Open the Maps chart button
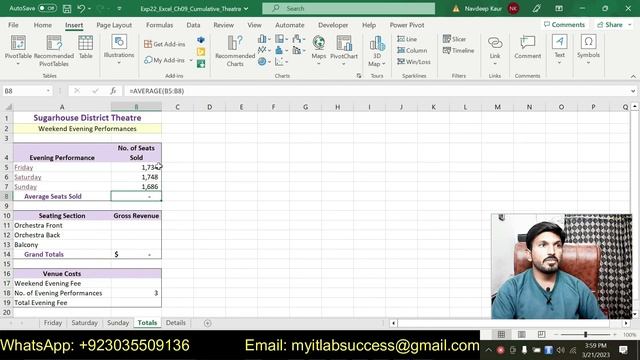This screenshot has width=640, height=360. click(x=318, y=50)
